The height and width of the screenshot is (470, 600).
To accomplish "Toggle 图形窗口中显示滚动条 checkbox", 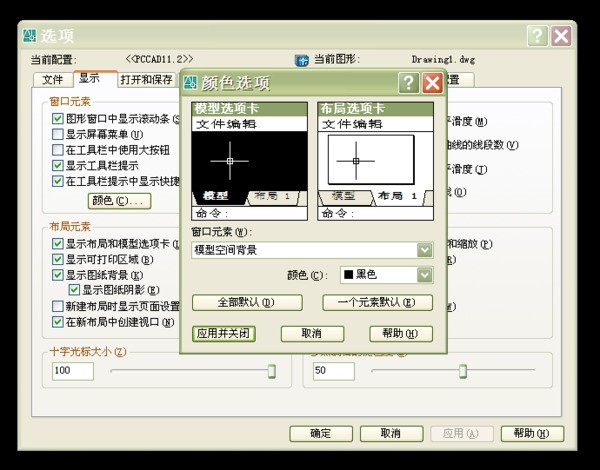I will point(57,118).
